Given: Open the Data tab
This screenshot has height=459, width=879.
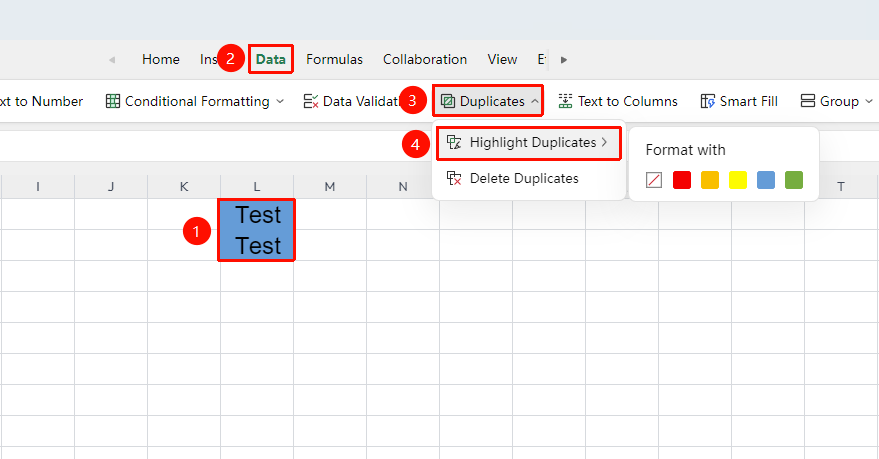Looking at the screenshot, I should 271,59.
